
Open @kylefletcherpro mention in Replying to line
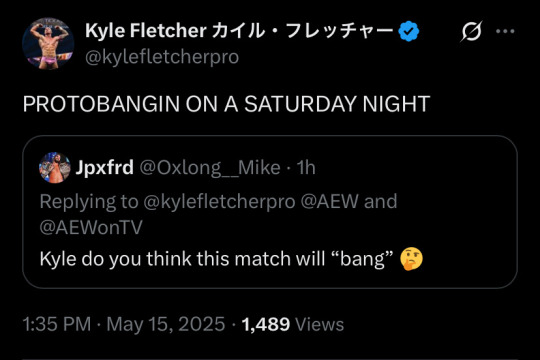(219, 202)
